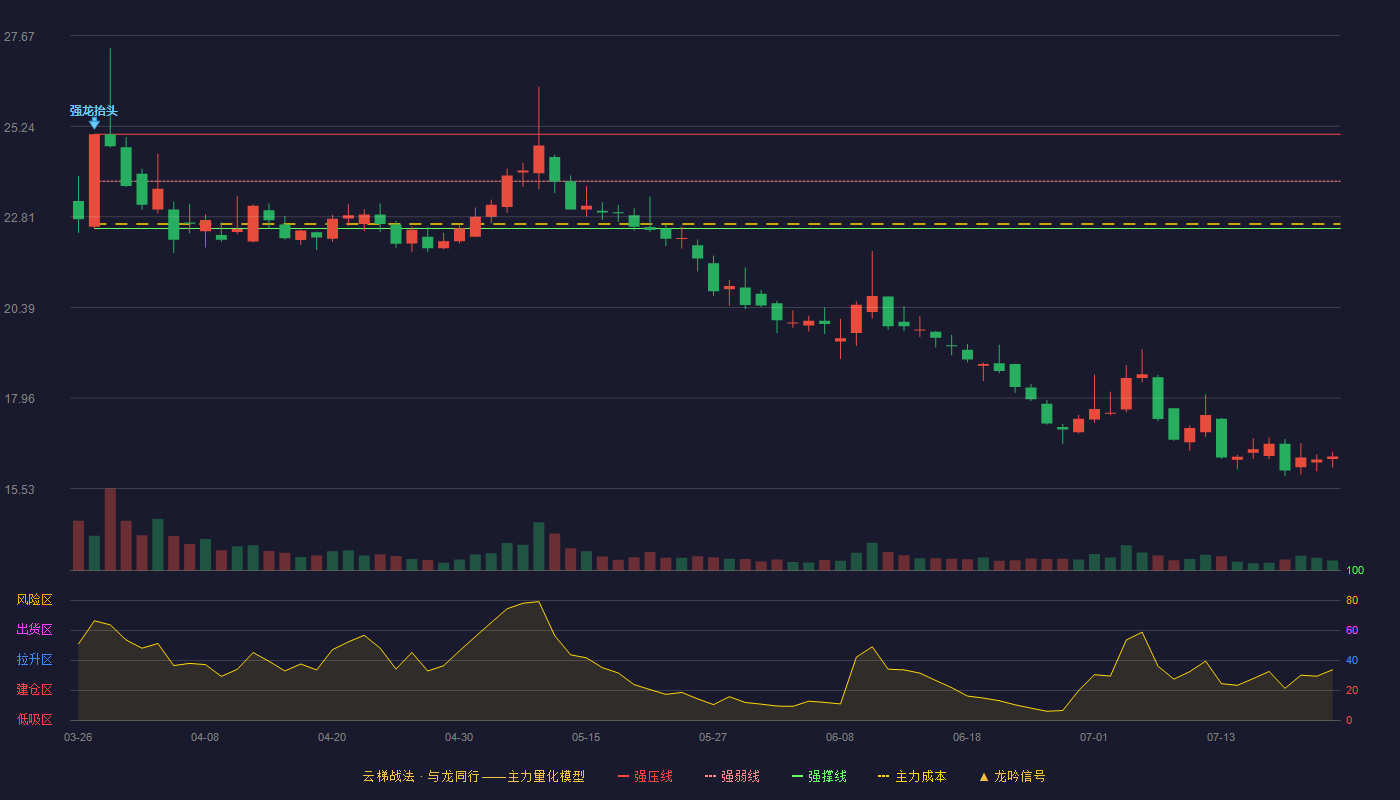Click the 拉升区 zone label
This screenshot has width=1400, height=800.
(34, 660)
